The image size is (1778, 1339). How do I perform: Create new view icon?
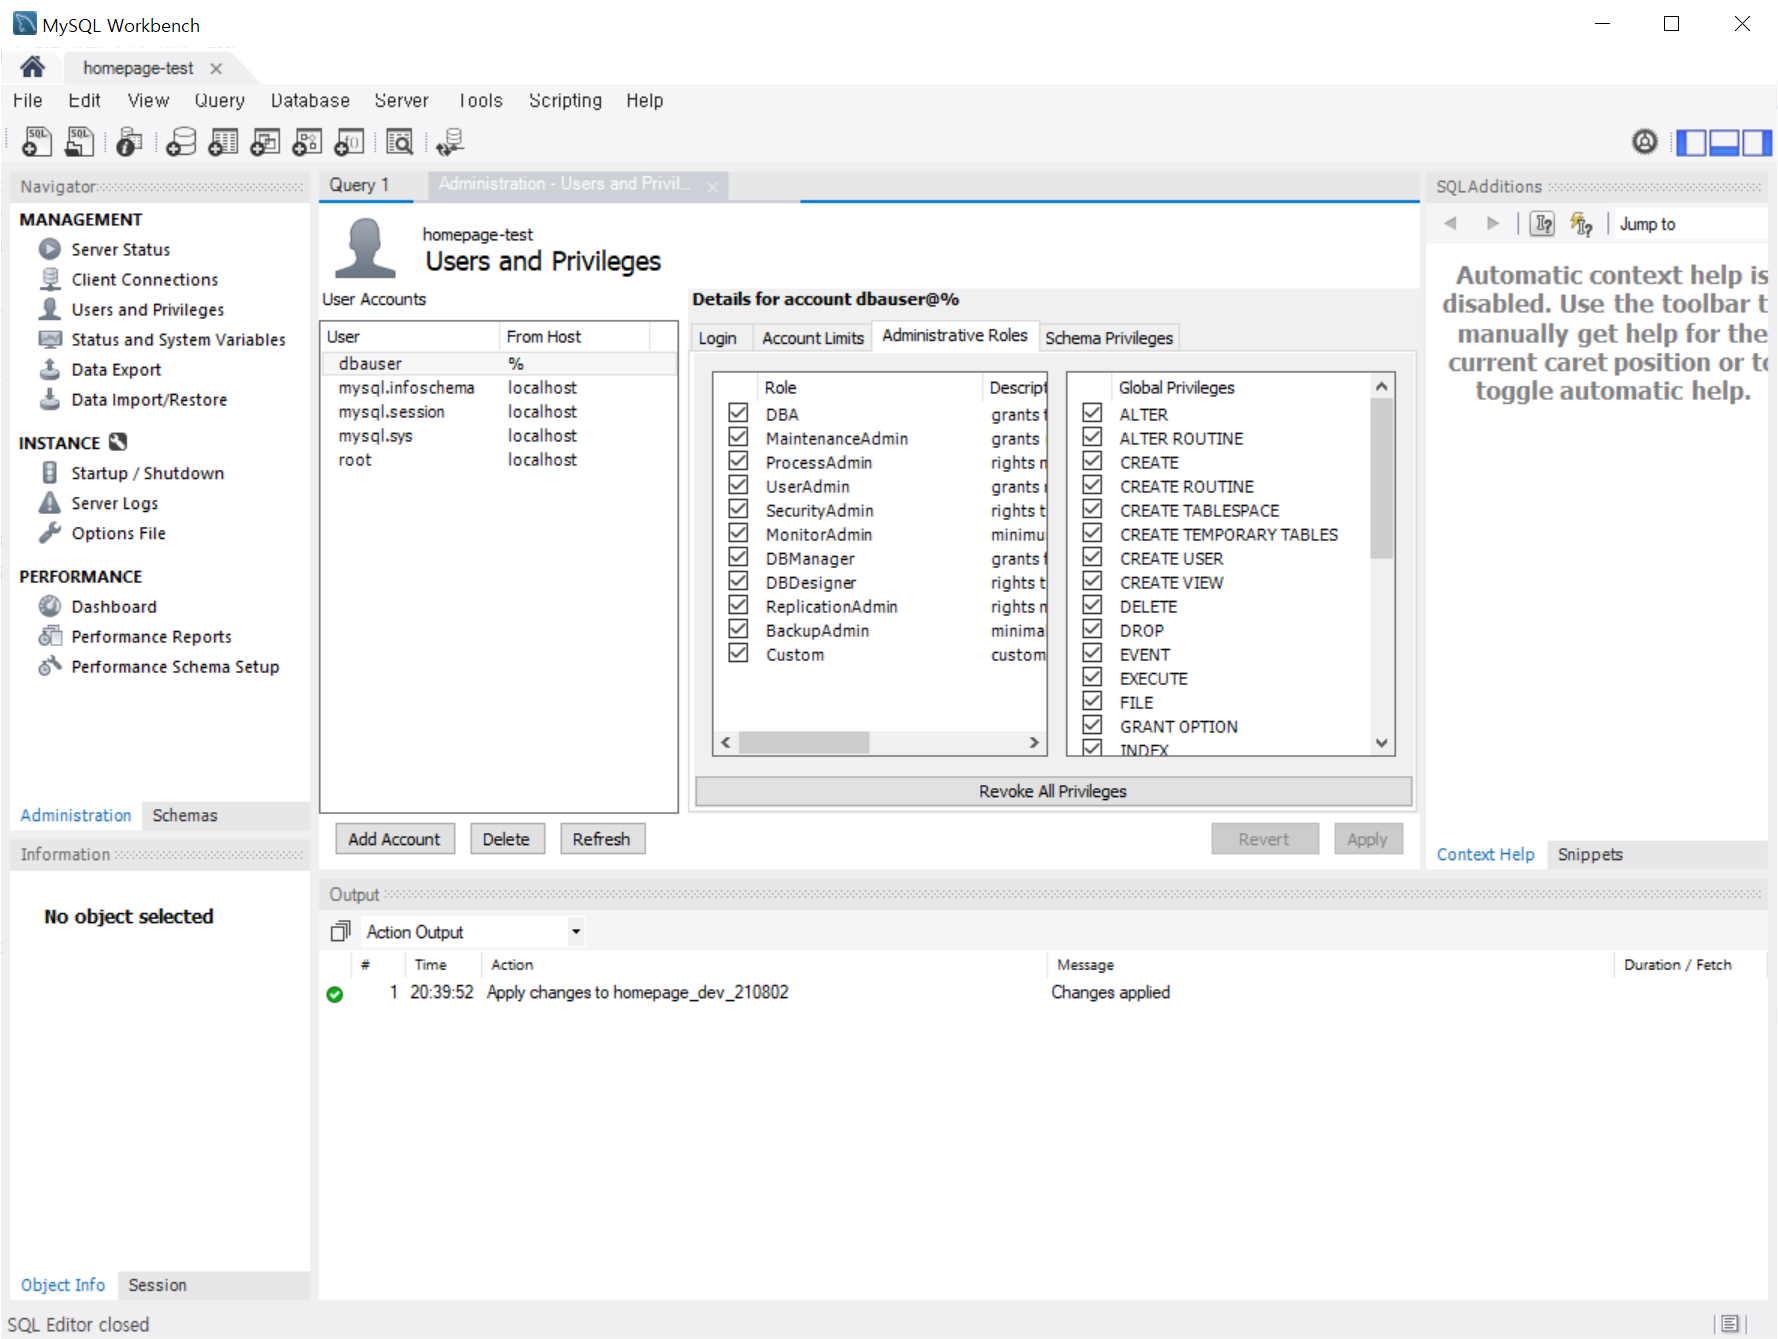click(x=265, y=142)
